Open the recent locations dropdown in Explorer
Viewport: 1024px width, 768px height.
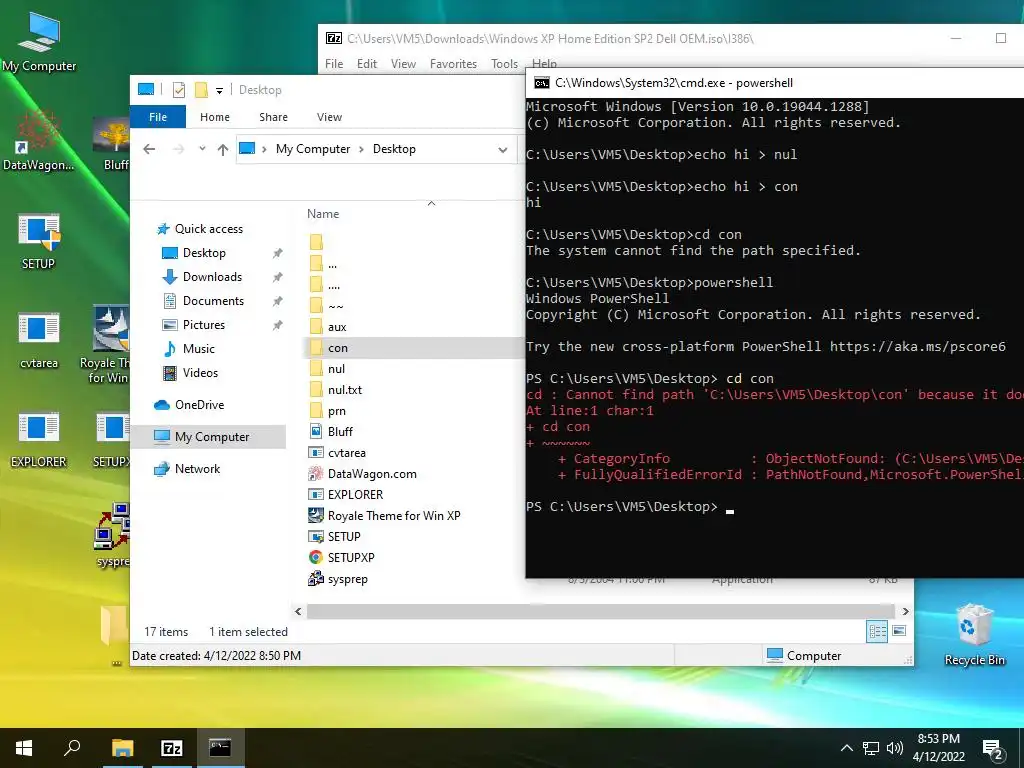[x=202, y=149]
